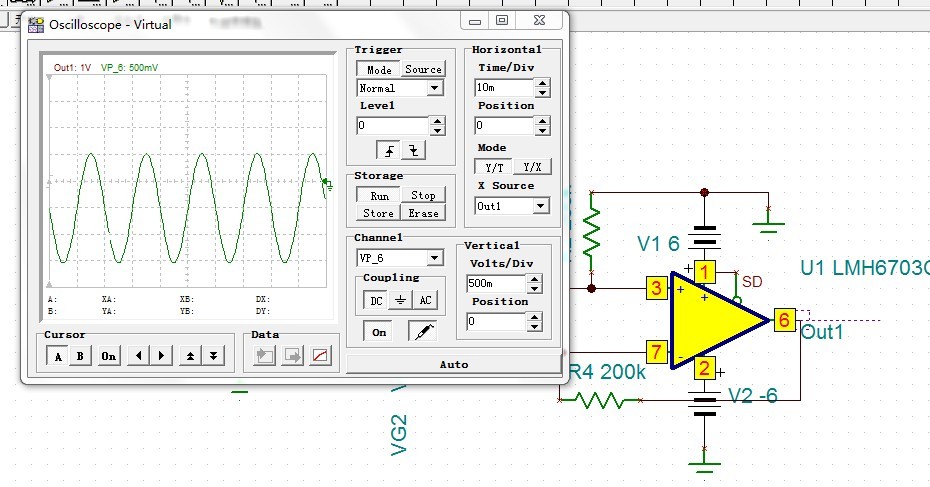Increase trigger Level with up spinner
This screenshot has width=930, height=487.
[x=437, y=121]
